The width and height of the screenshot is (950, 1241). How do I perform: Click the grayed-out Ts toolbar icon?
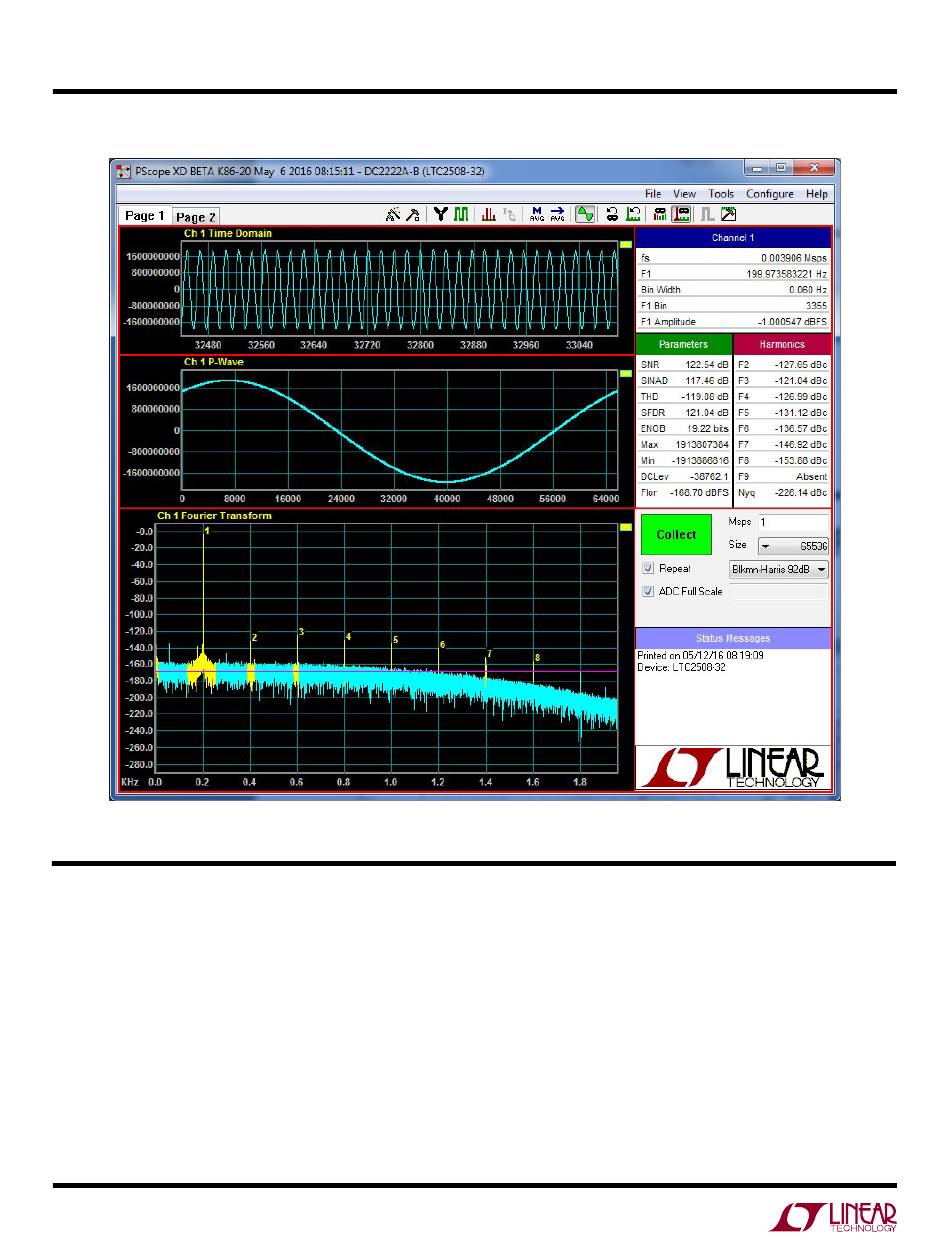pos(510,214)
